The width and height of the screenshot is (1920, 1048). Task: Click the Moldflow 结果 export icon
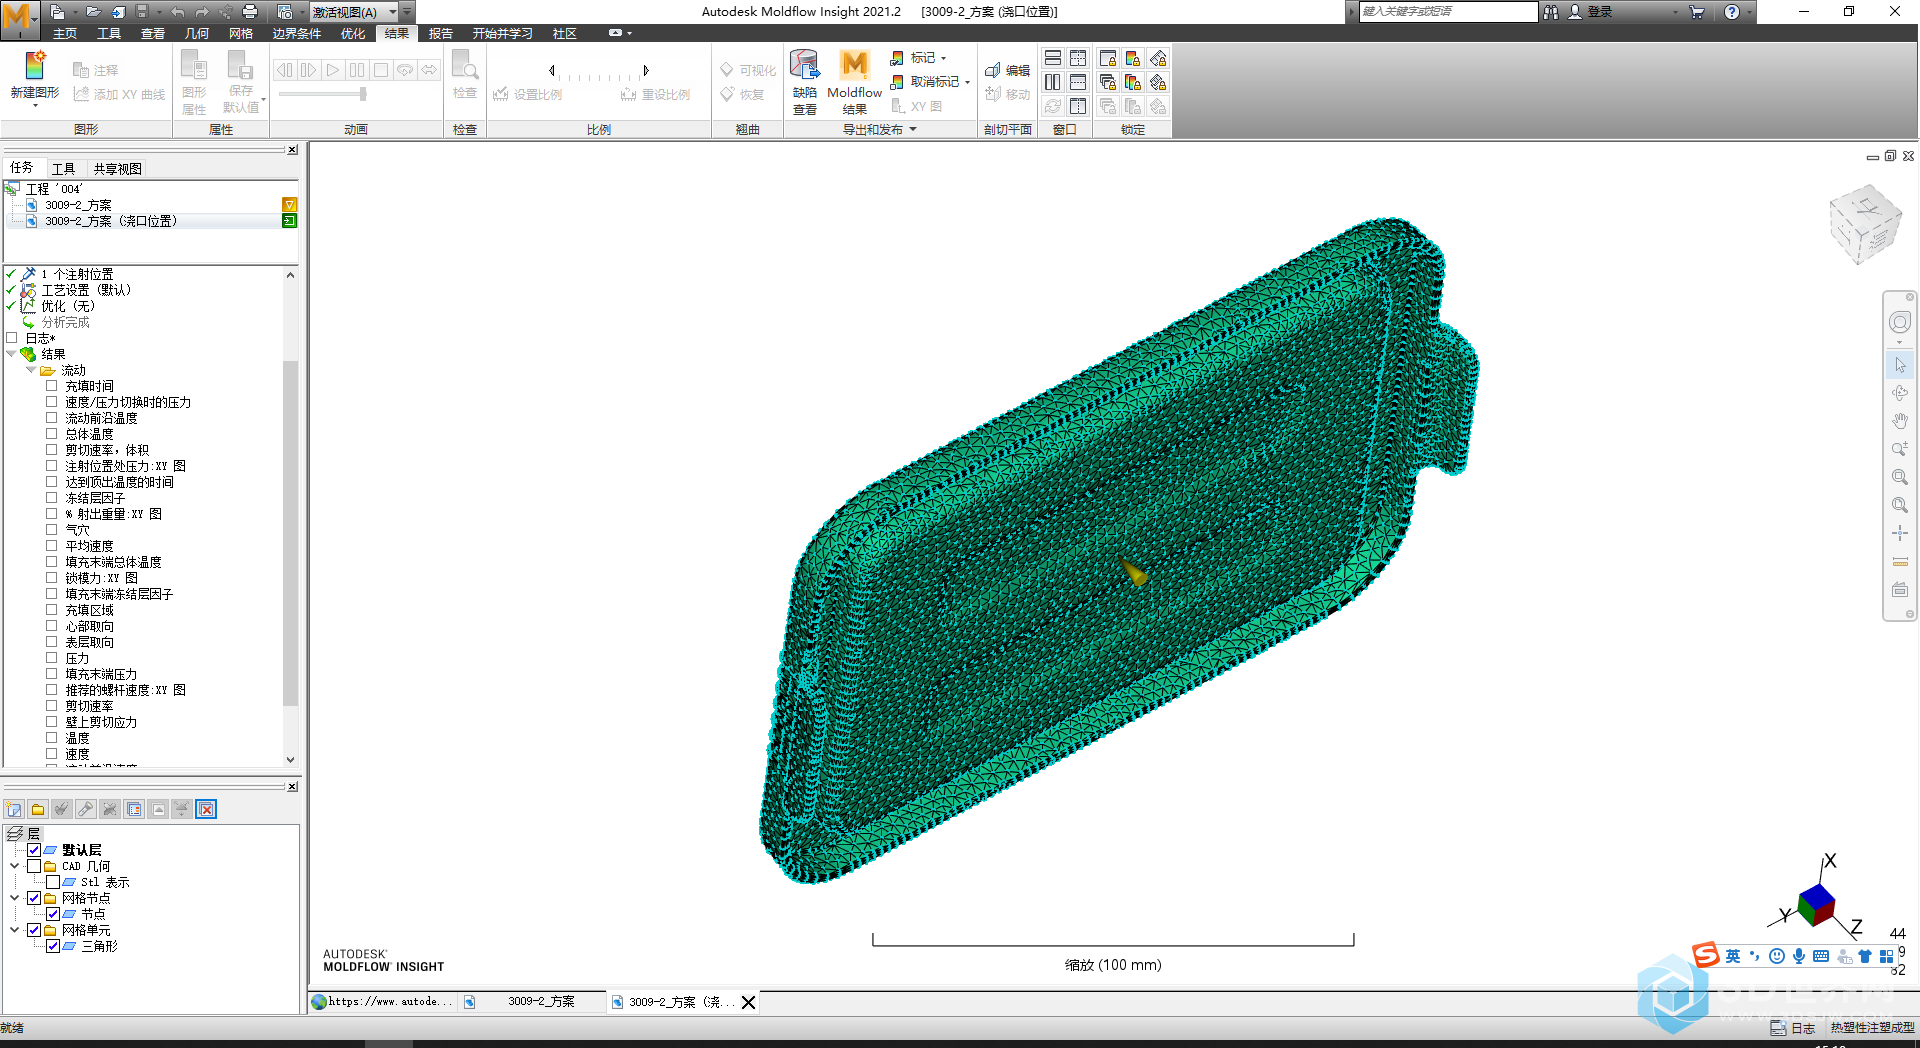tap(854, 66)
